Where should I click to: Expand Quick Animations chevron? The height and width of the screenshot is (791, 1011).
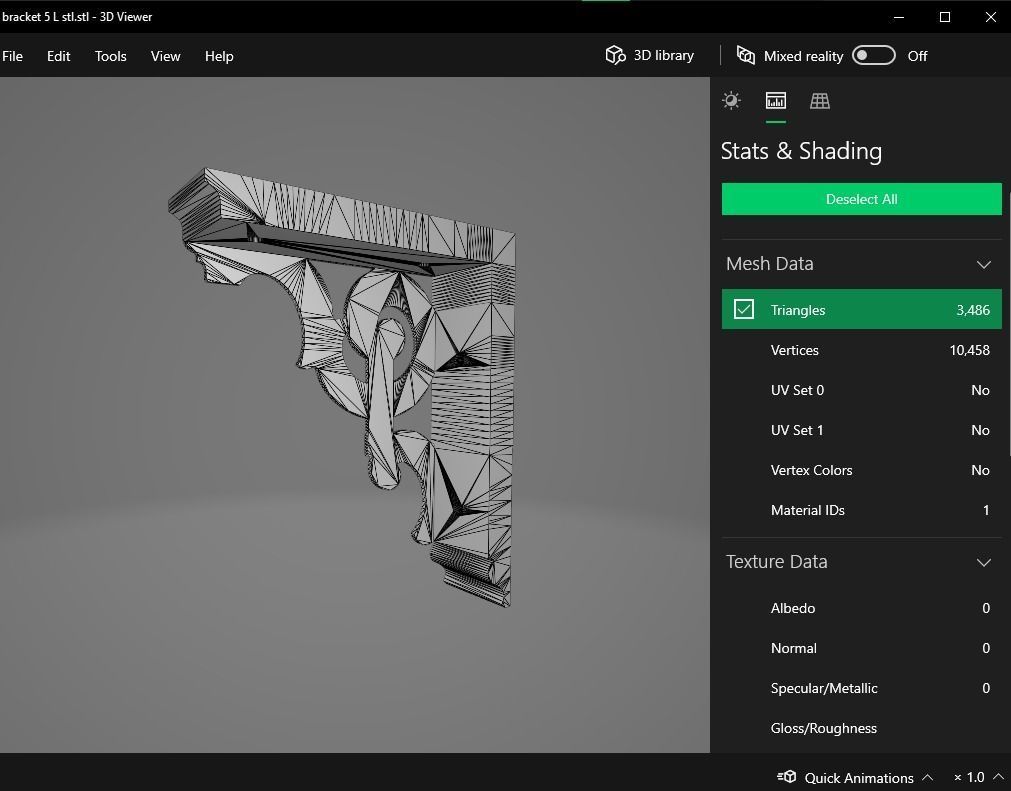coord(928,777)
